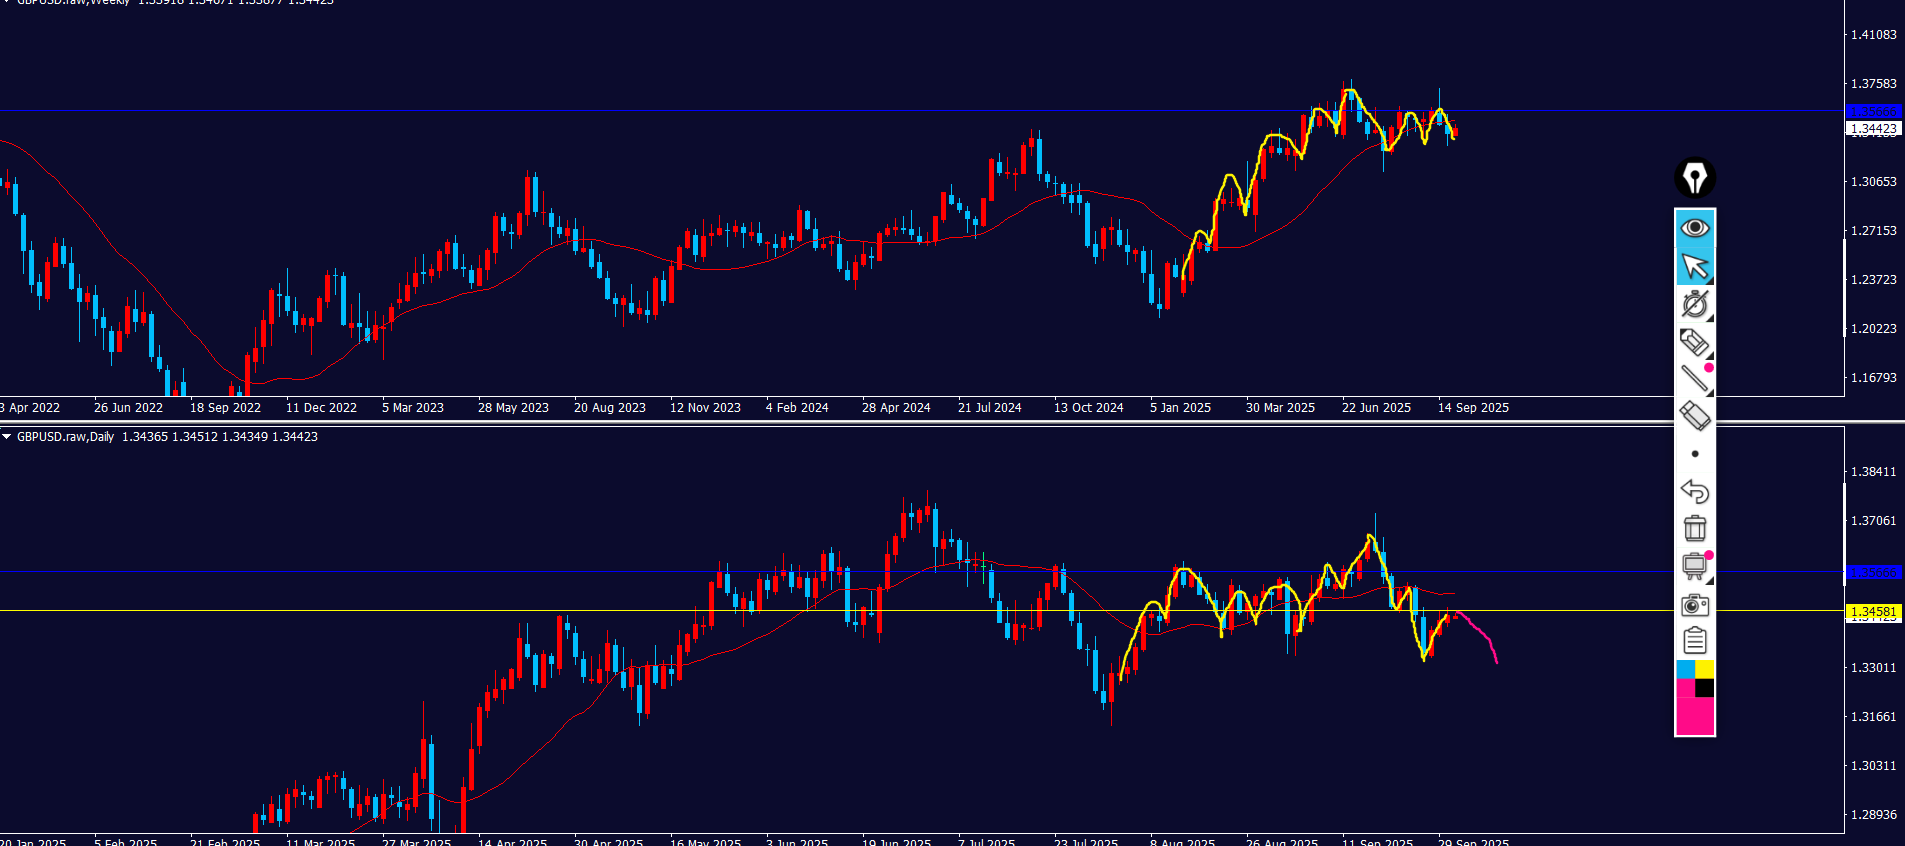Click the Epic Pen logo button
This screenshot has height=846, width=1905.
point(1694,178)
